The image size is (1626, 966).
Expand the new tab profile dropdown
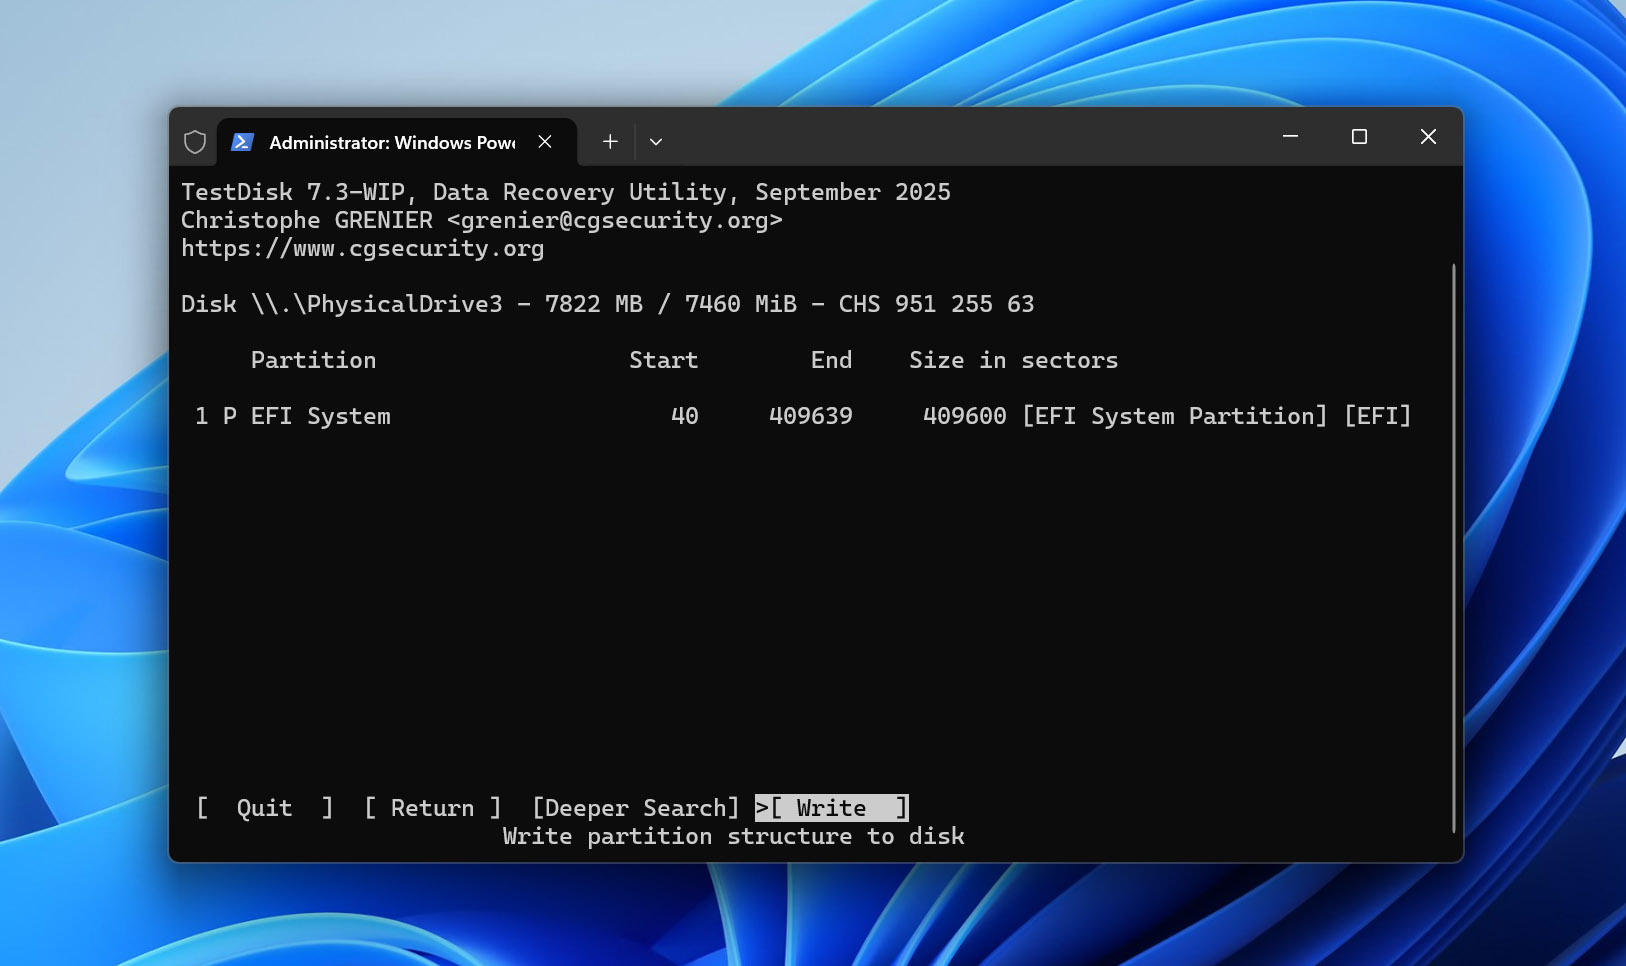pos(656,142)
